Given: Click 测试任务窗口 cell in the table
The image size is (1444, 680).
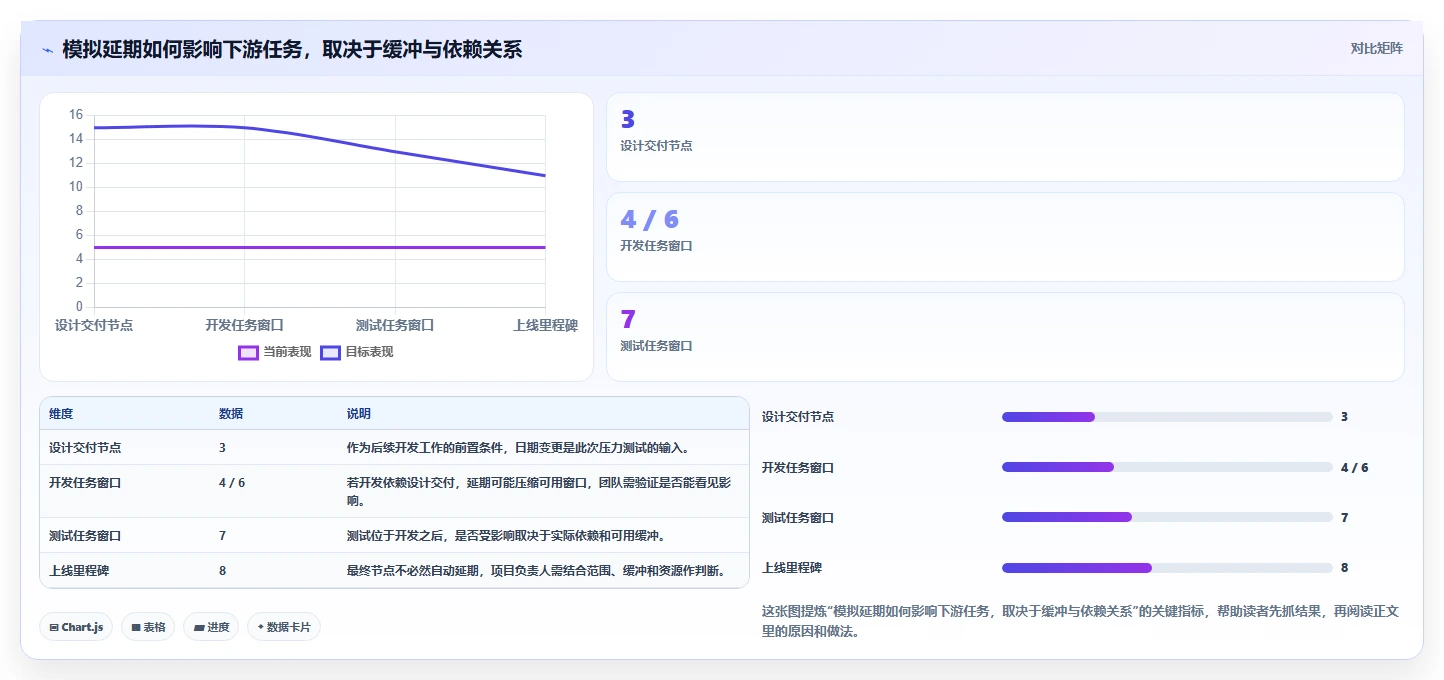Looking at the screenshot, I should tap(85, 536).
